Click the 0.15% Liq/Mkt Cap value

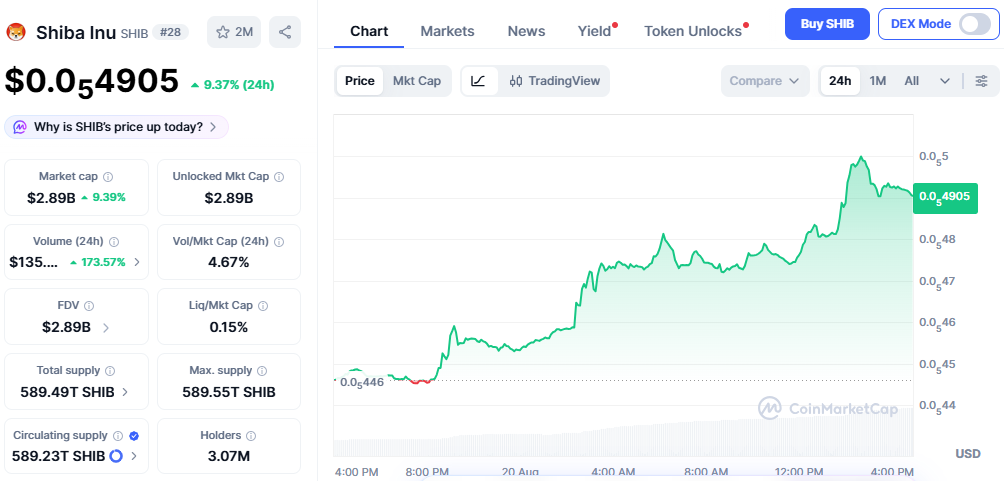(229, 327)
